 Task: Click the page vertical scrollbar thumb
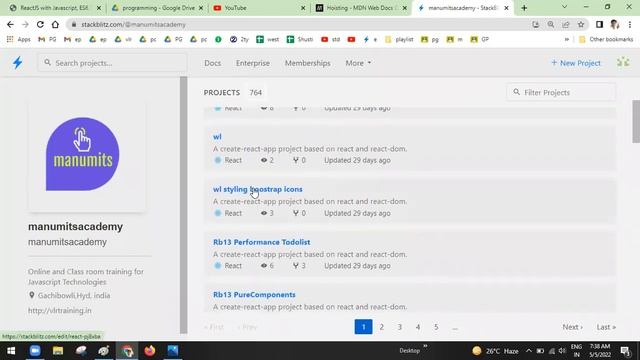coord(636,121)
